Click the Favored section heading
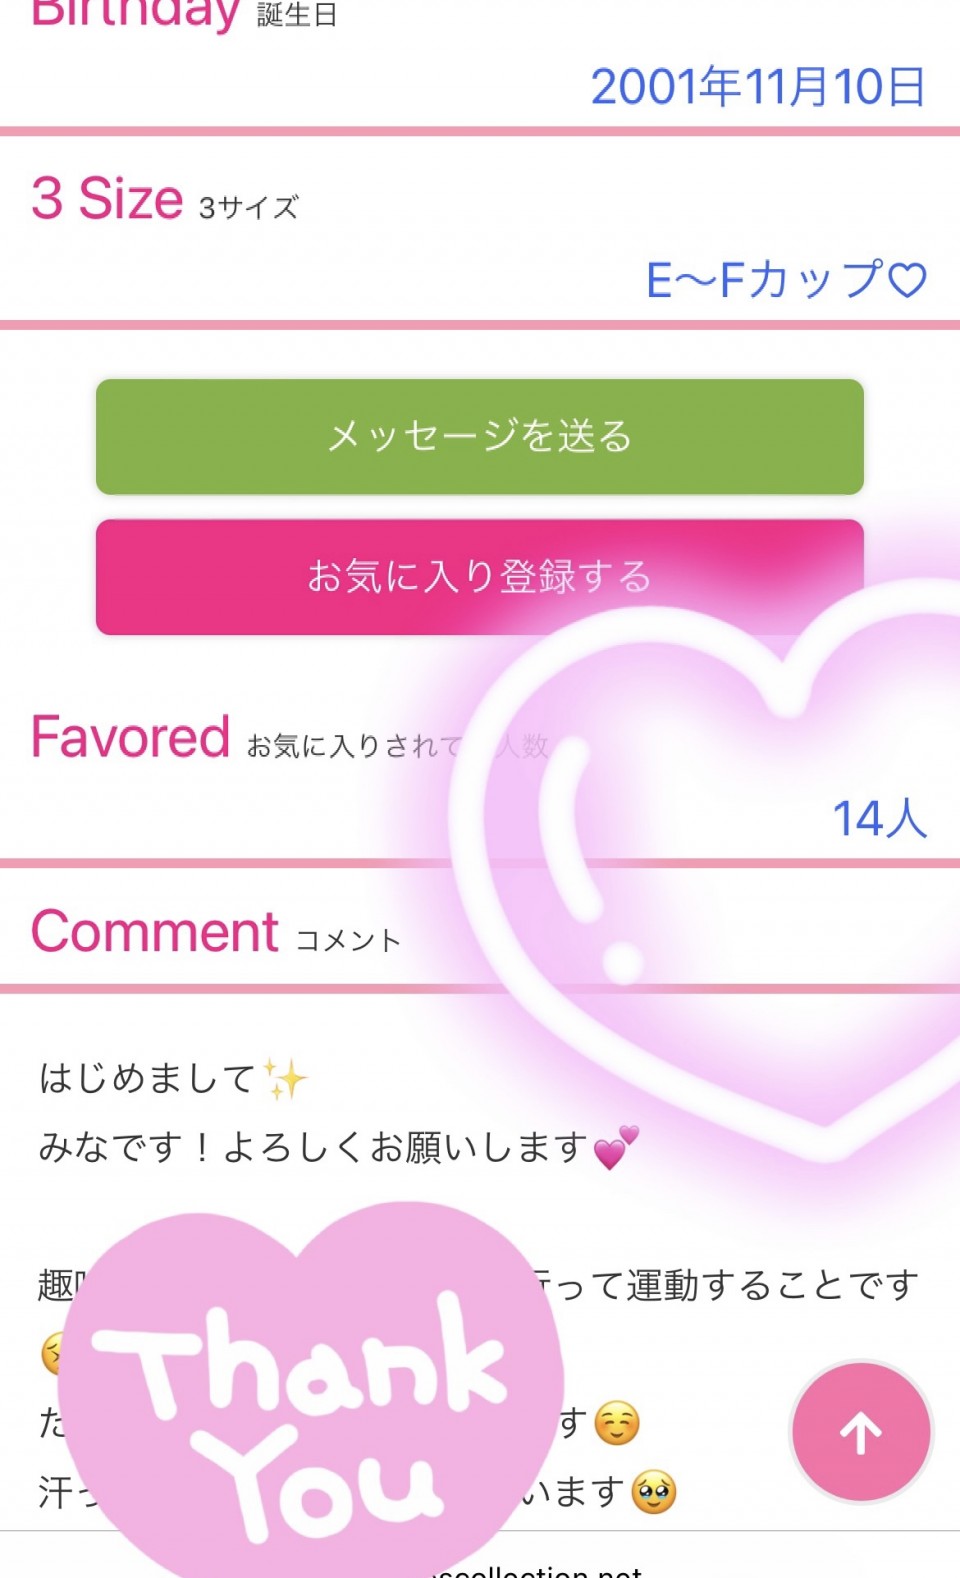This screenshot has width=960, height=1578. coord(131,738)
